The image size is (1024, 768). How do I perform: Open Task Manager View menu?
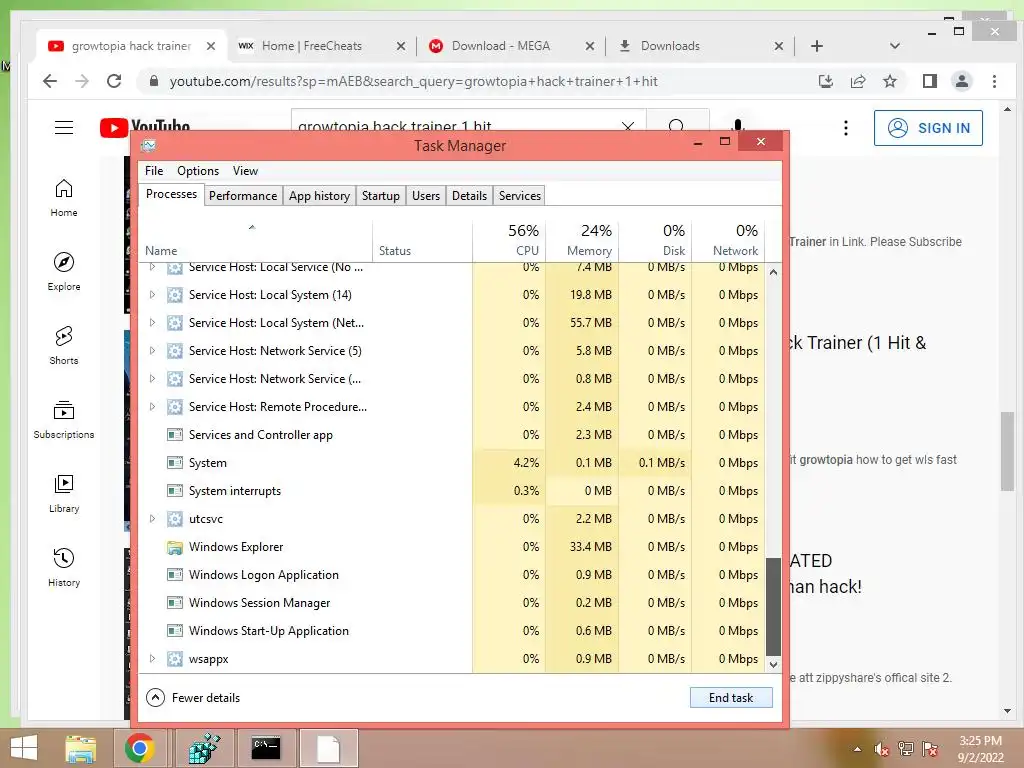[x=246, y=170]
